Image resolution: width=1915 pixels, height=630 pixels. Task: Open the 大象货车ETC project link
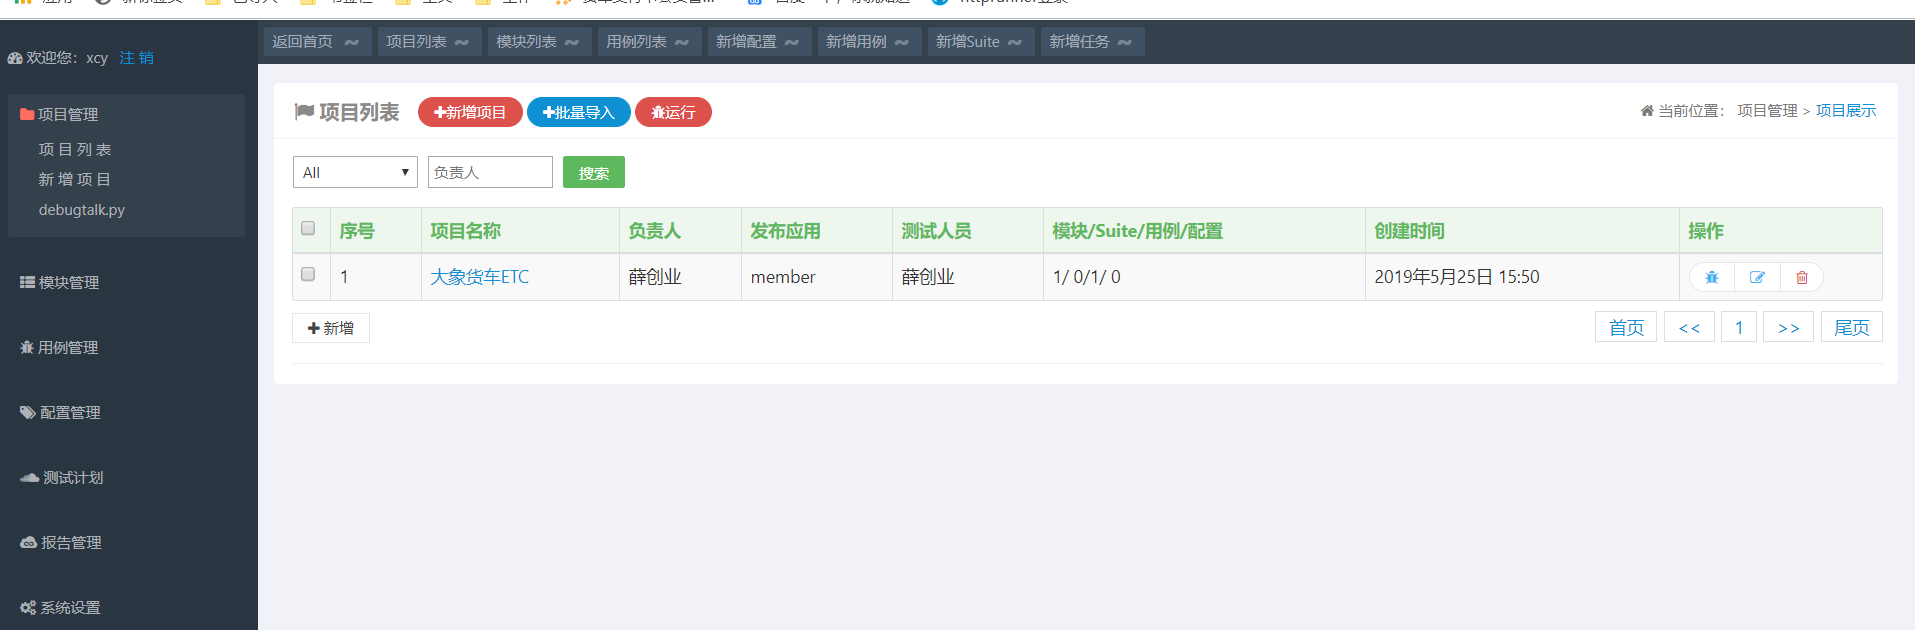(479, 277)
